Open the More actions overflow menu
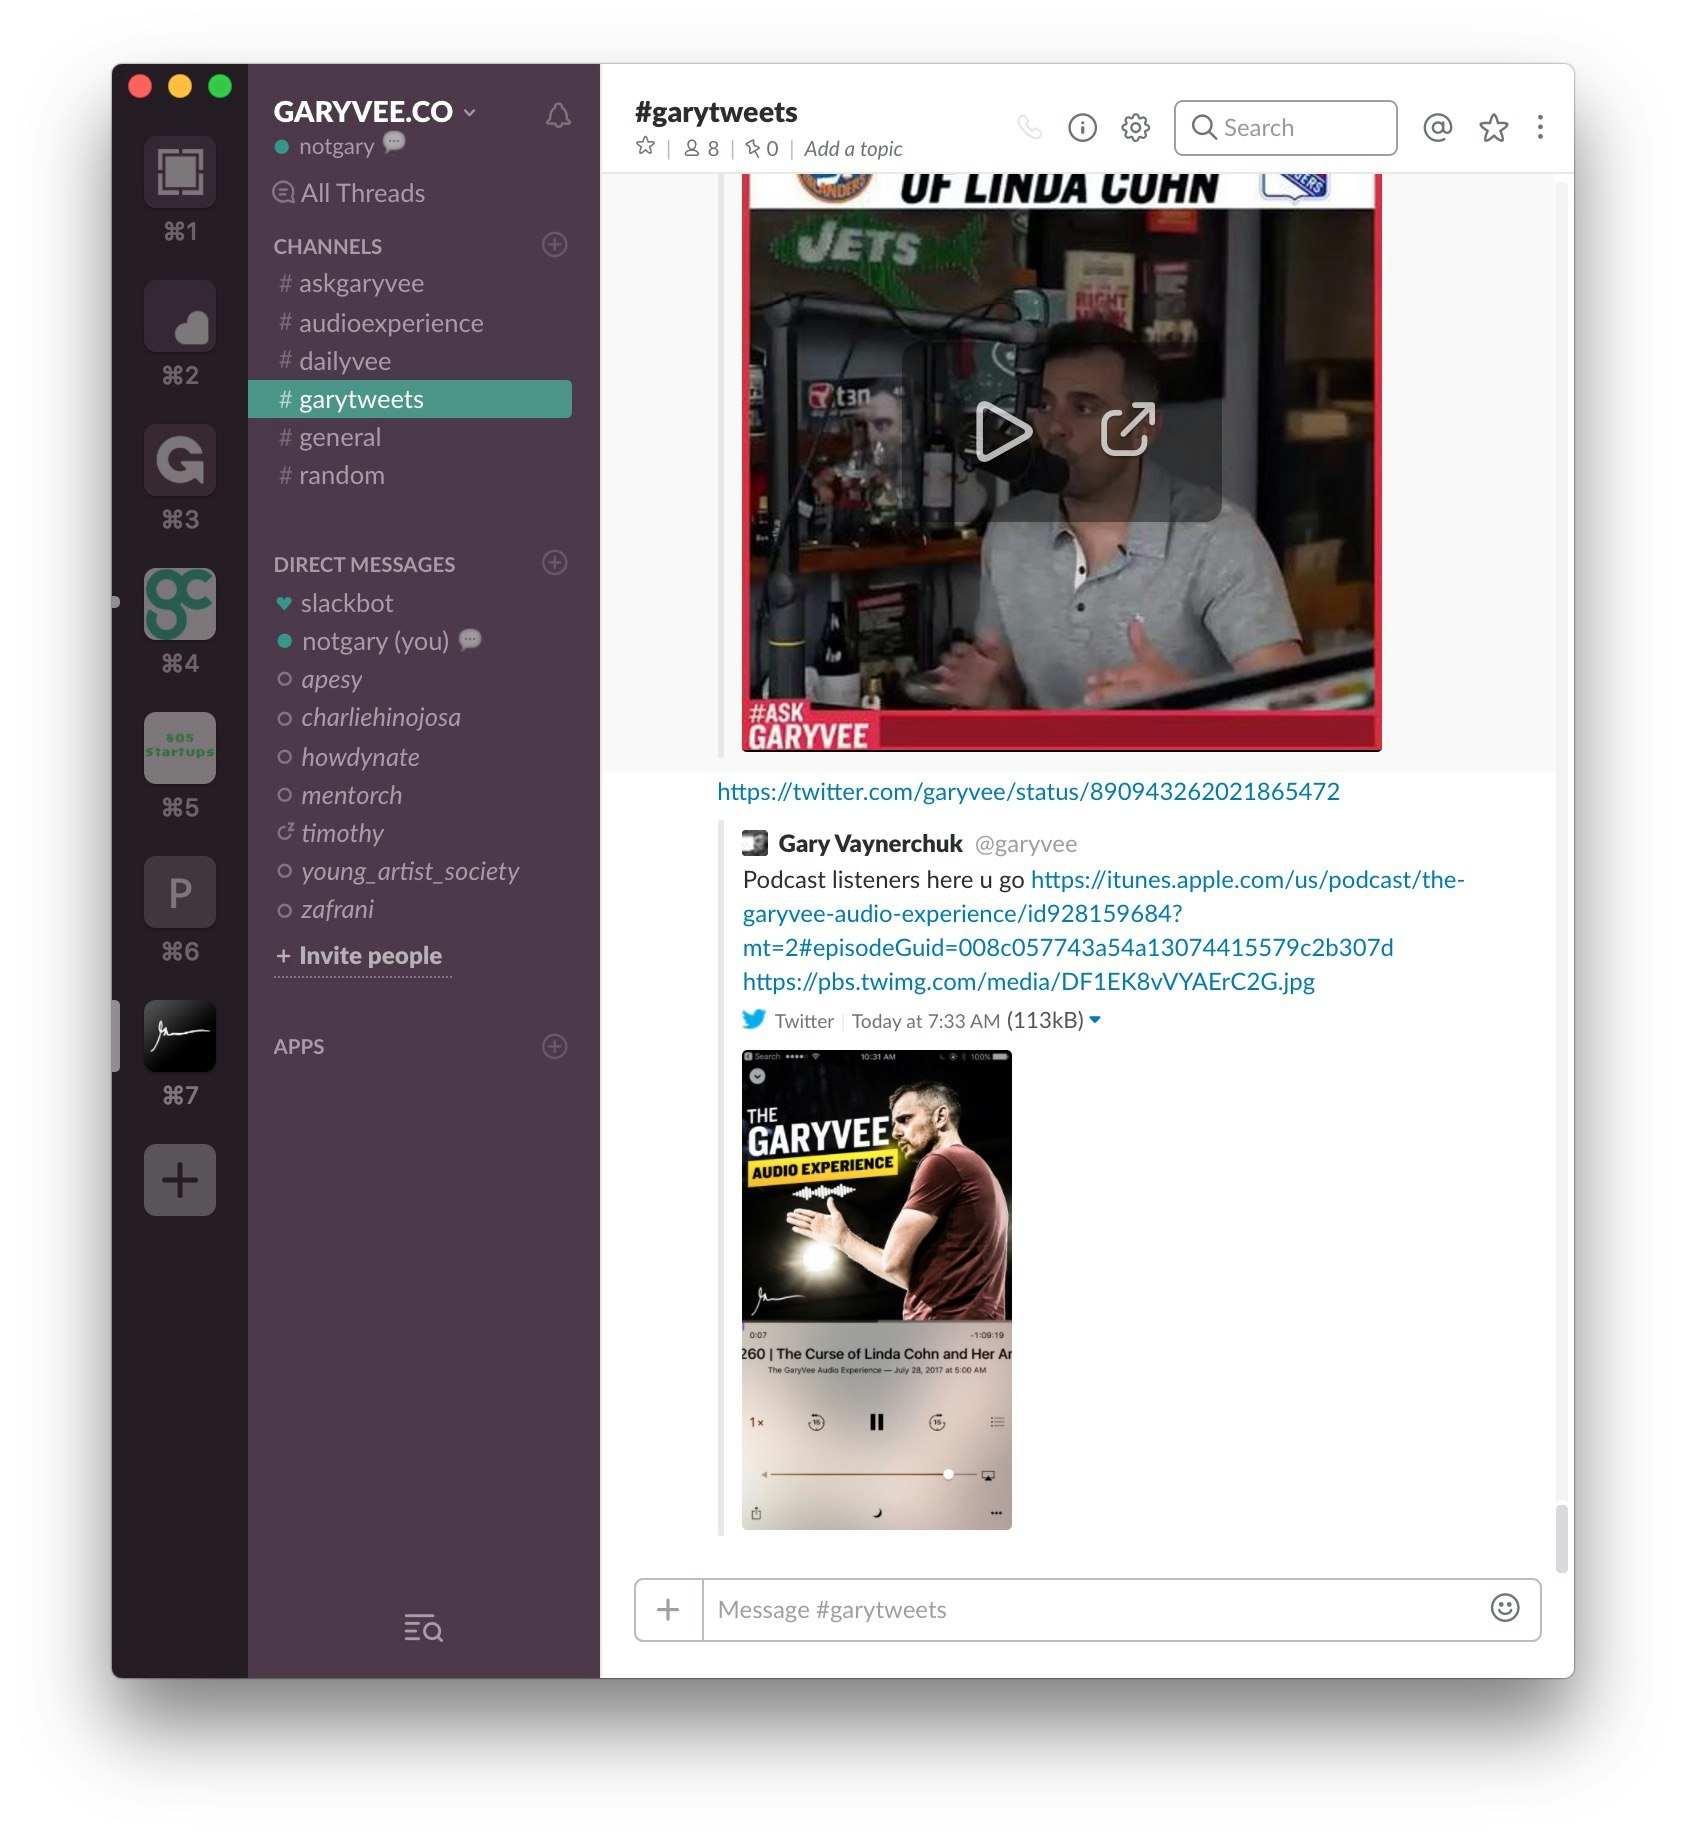This screenshot has height=1838, width=1686. (1540, 127)
